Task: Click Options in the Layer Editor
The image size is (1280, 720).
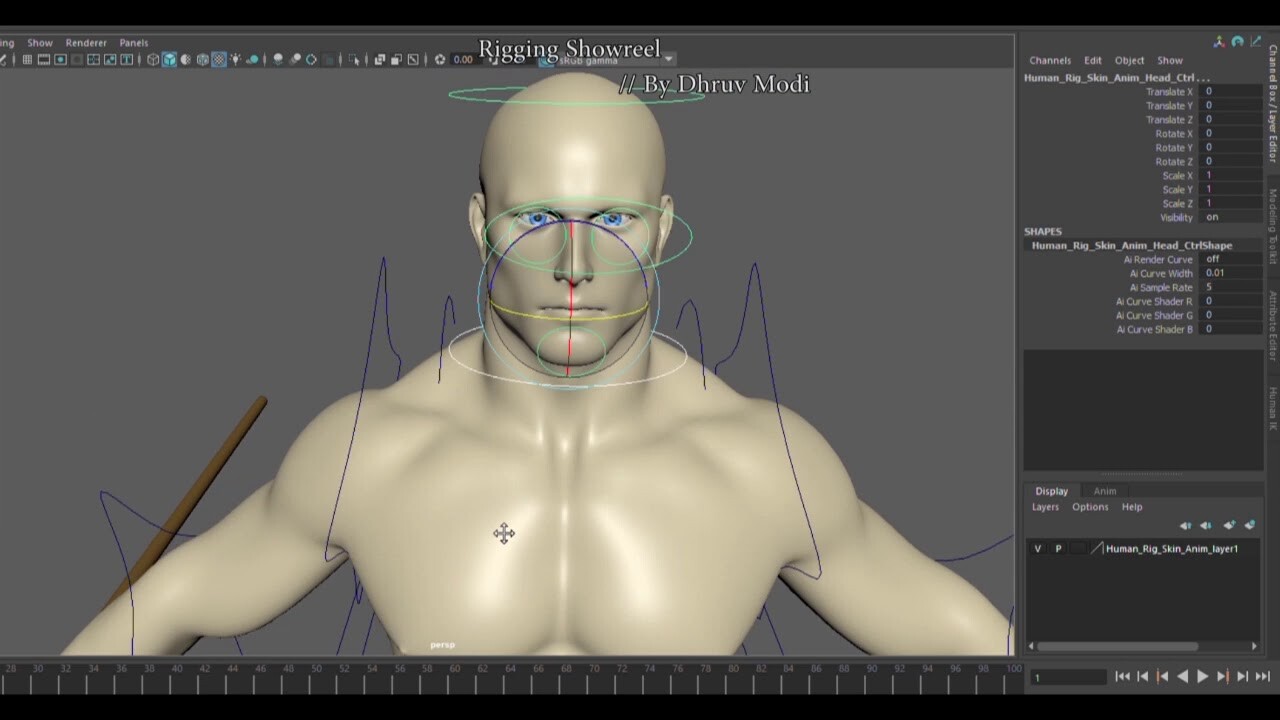Action: 1090,507
